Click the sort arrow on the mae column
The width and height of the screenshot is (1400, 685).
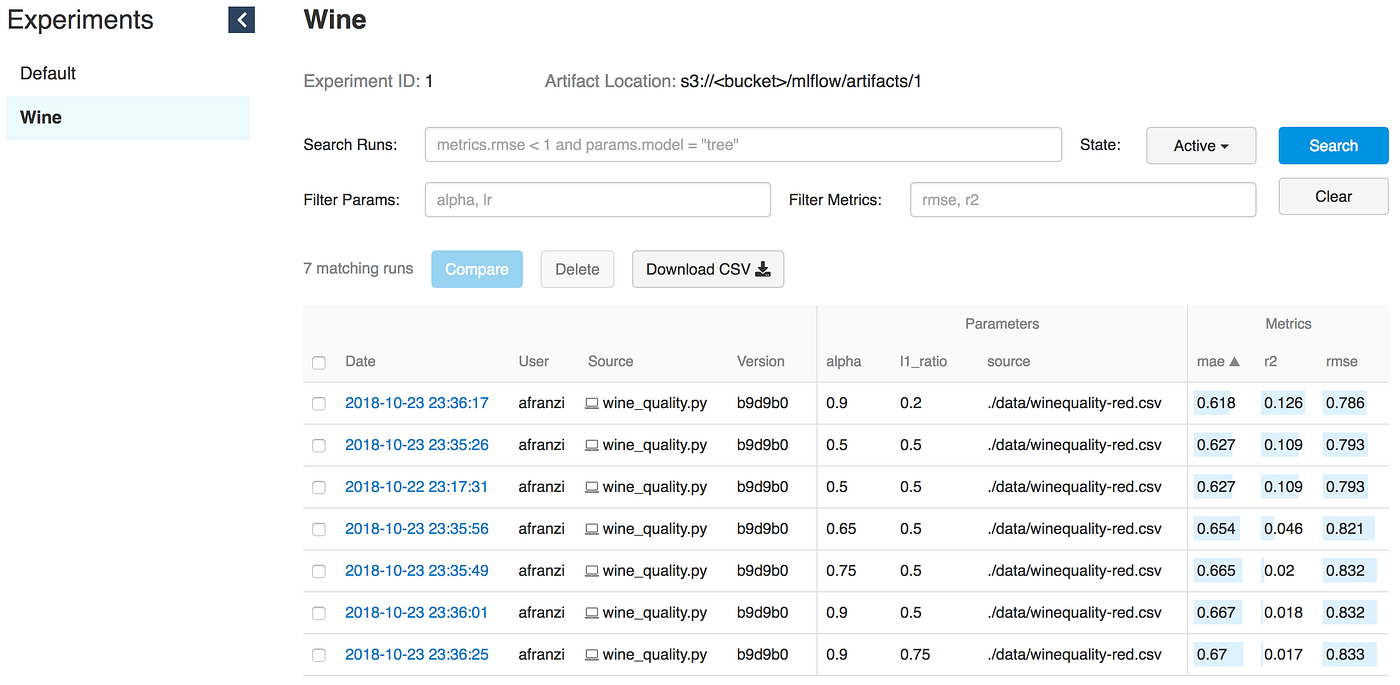tap(1235, 361)
